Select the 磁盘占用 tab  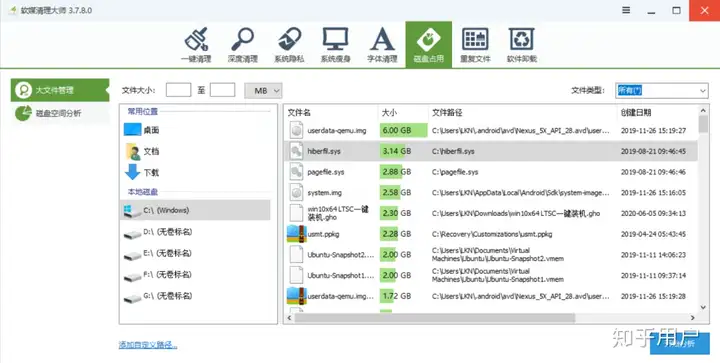[x=428, y=45]
